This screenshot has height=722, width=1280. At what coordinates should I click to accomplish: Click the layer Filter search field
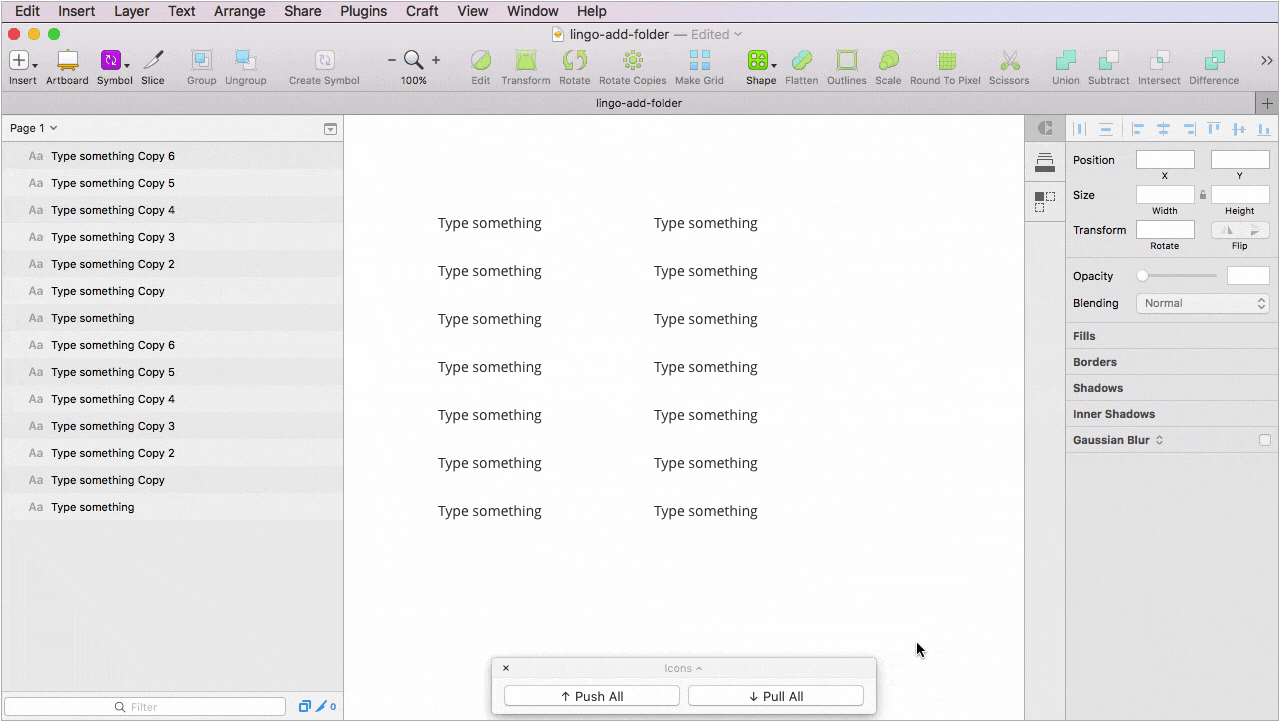(145, 707)
